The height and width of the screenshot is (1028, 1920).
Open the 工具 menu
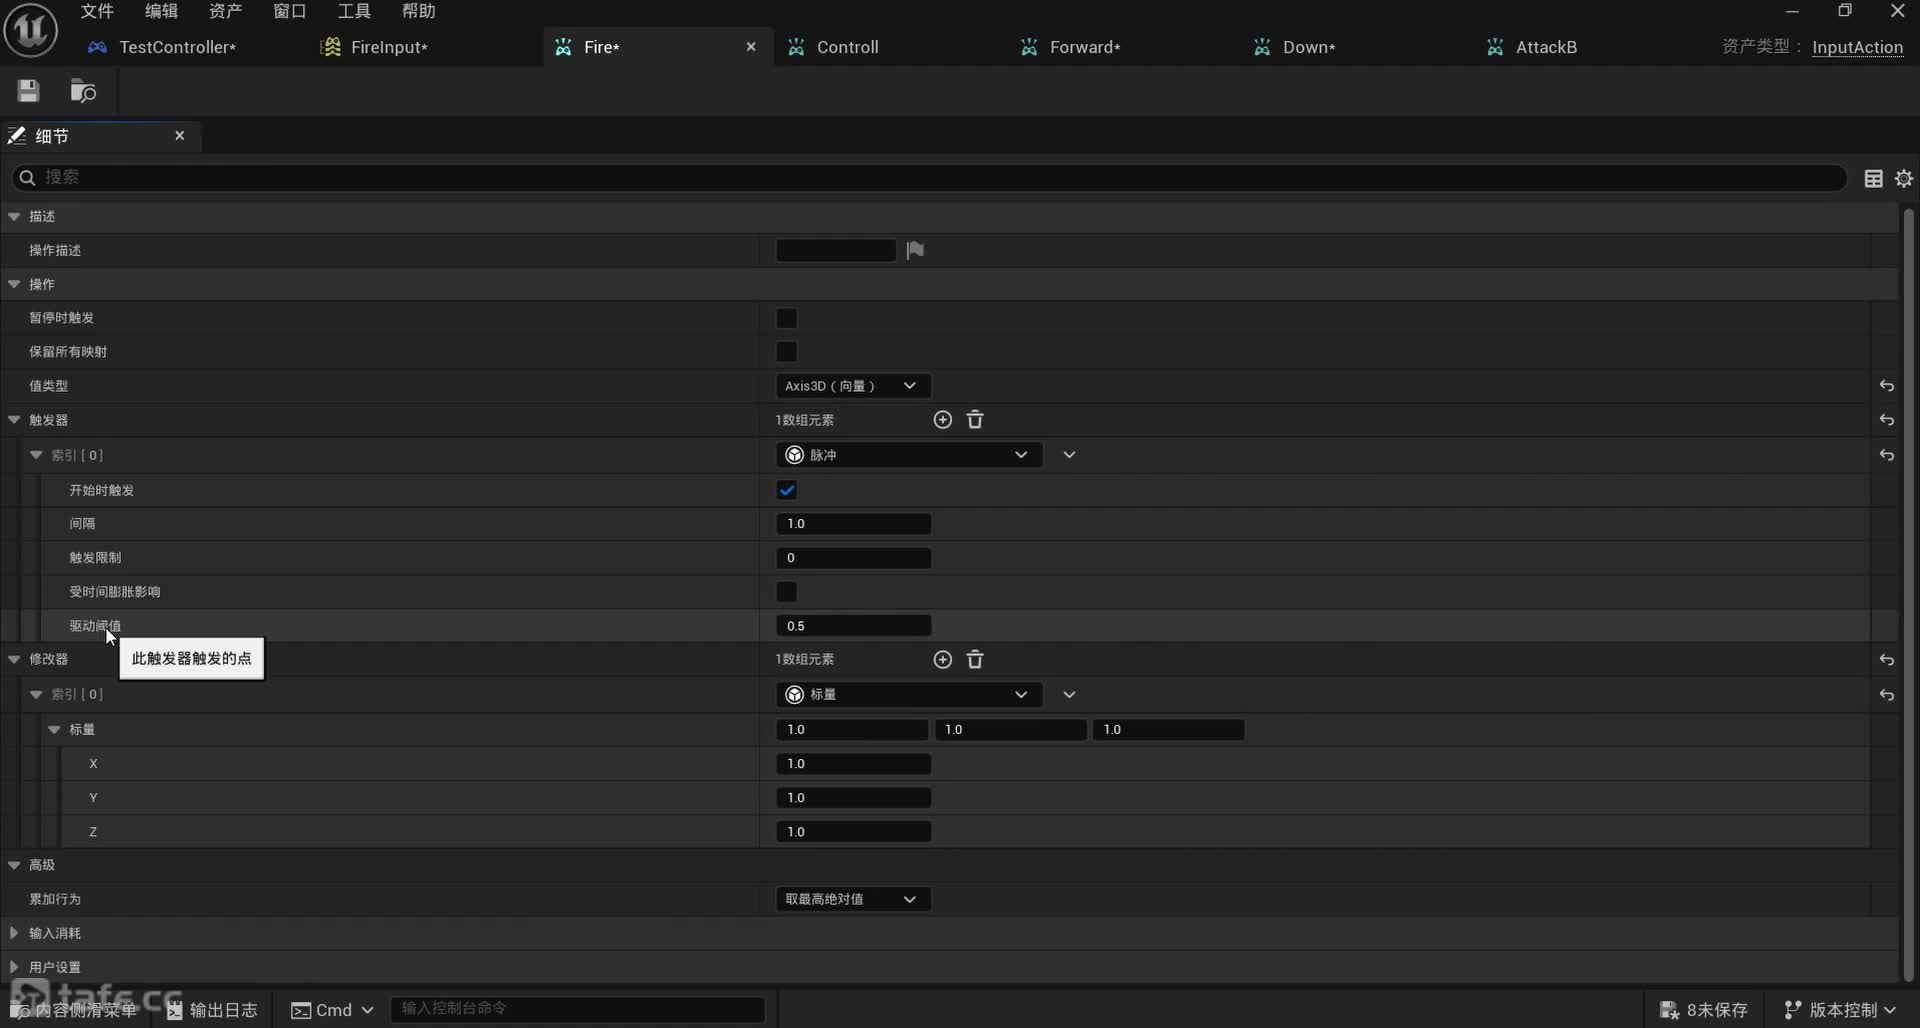[354, 11]
